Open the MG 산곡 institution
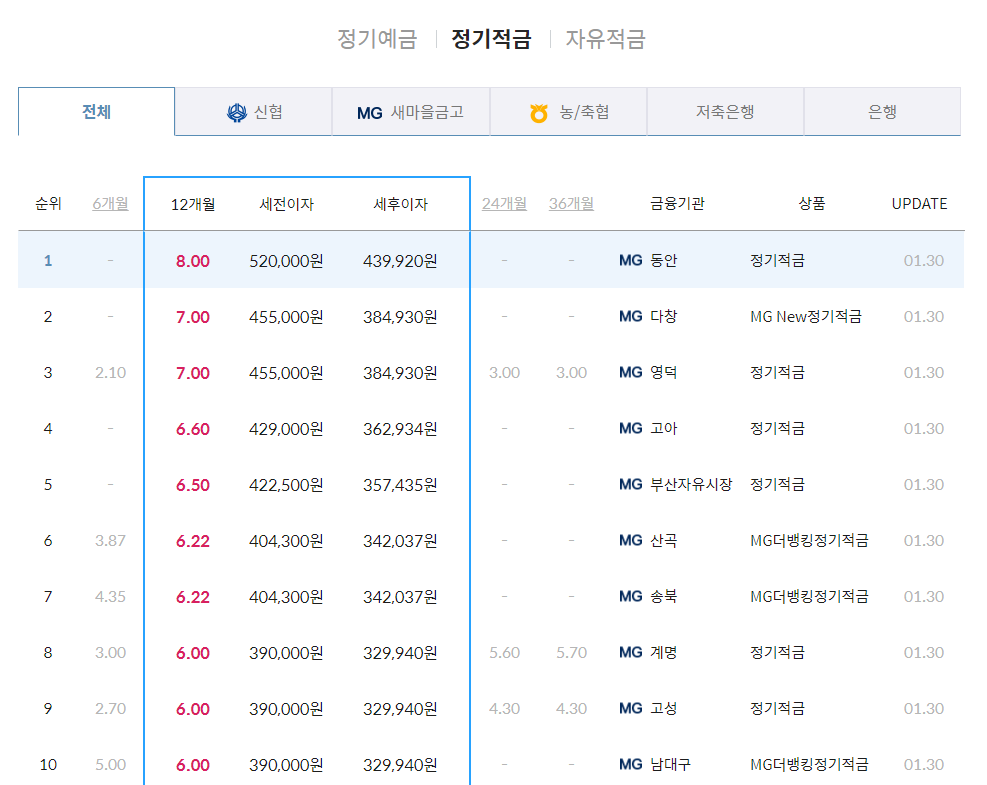The height and width of the screenshot is (785, 987). [x=648, y=540]
